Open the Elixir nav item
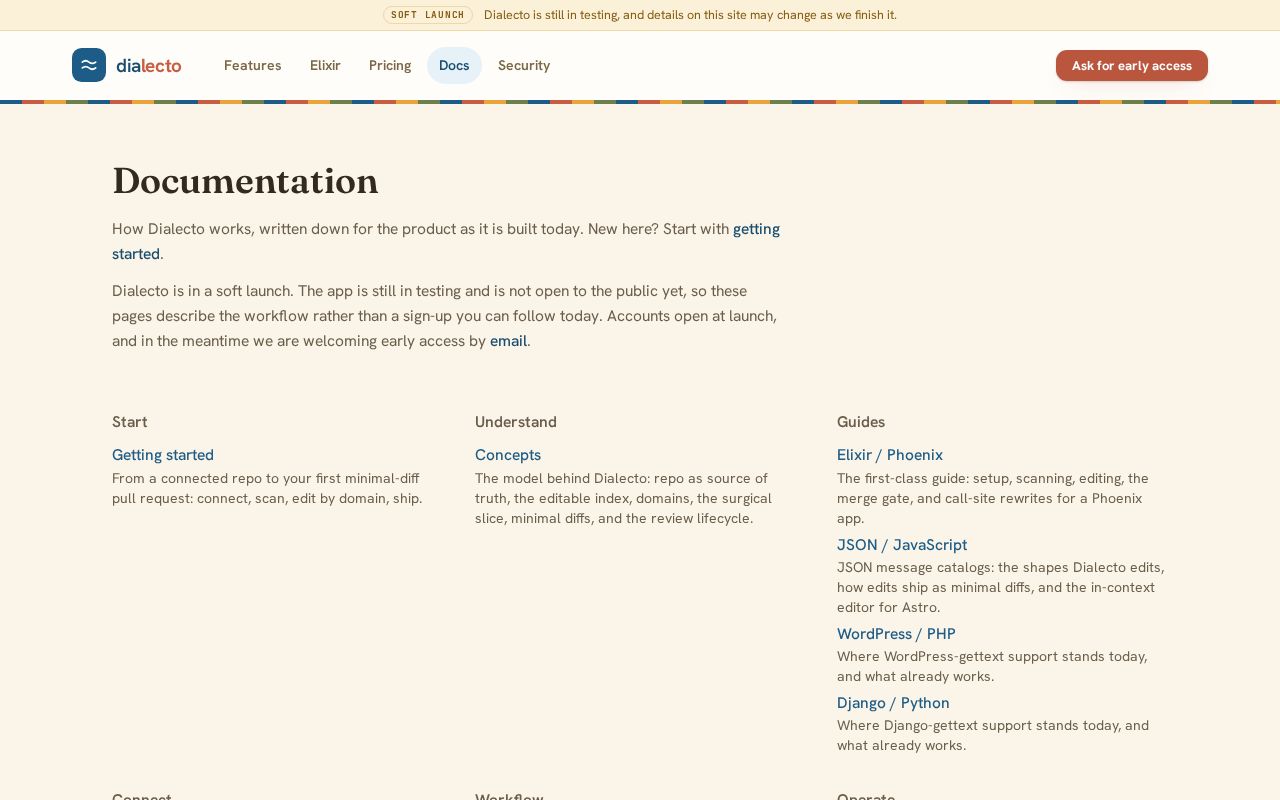Viewport: 1280px width, 800px height. point(325,65)
